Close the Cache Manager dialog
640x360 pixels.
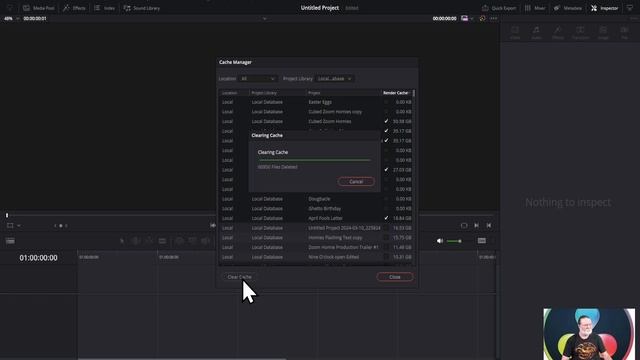pos(395,277)
